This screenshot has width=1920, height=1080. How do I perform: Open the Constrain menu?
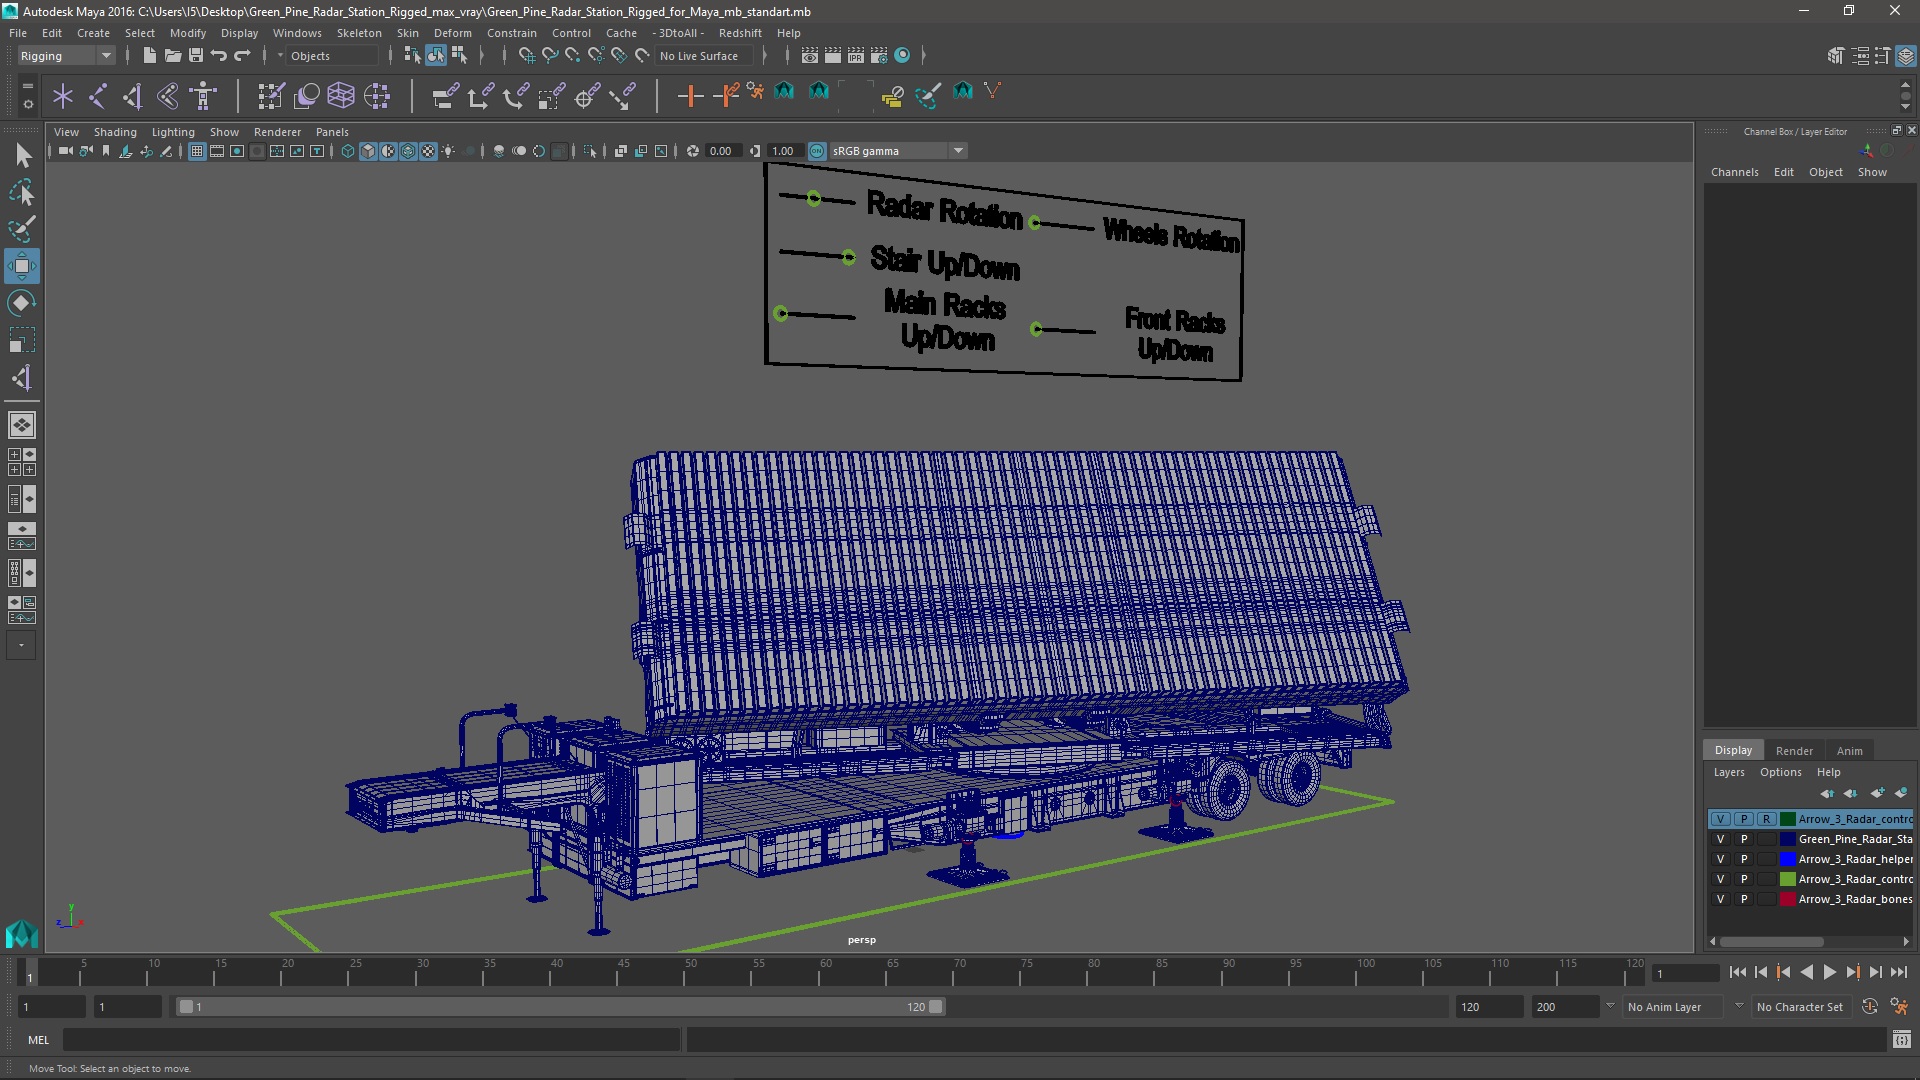511,33
